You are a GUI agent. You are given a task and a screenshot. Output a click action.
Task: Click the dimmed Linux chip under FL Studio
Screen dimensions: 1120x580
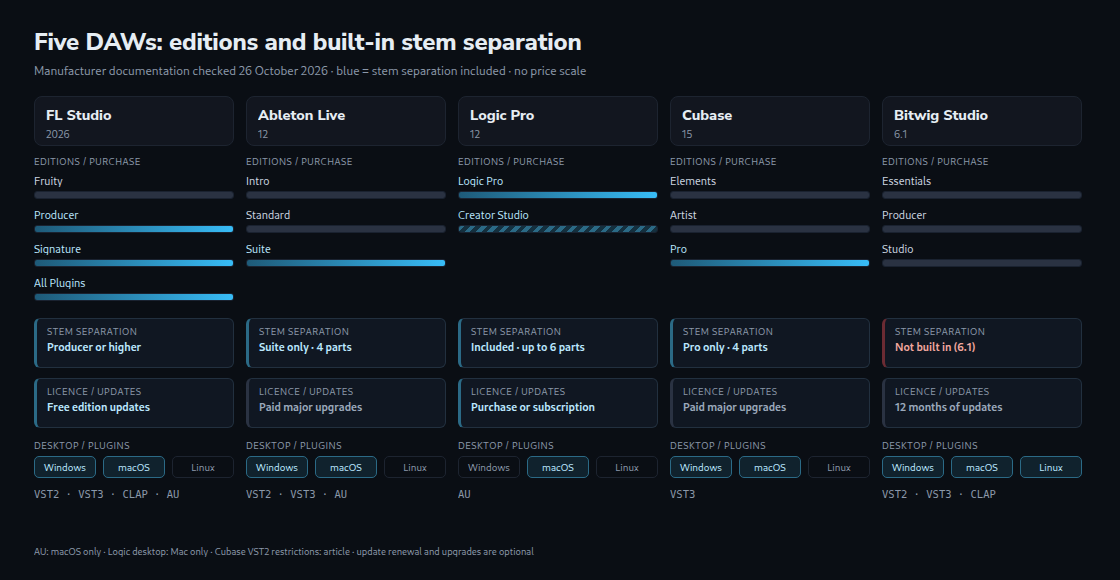pos(203,467)
